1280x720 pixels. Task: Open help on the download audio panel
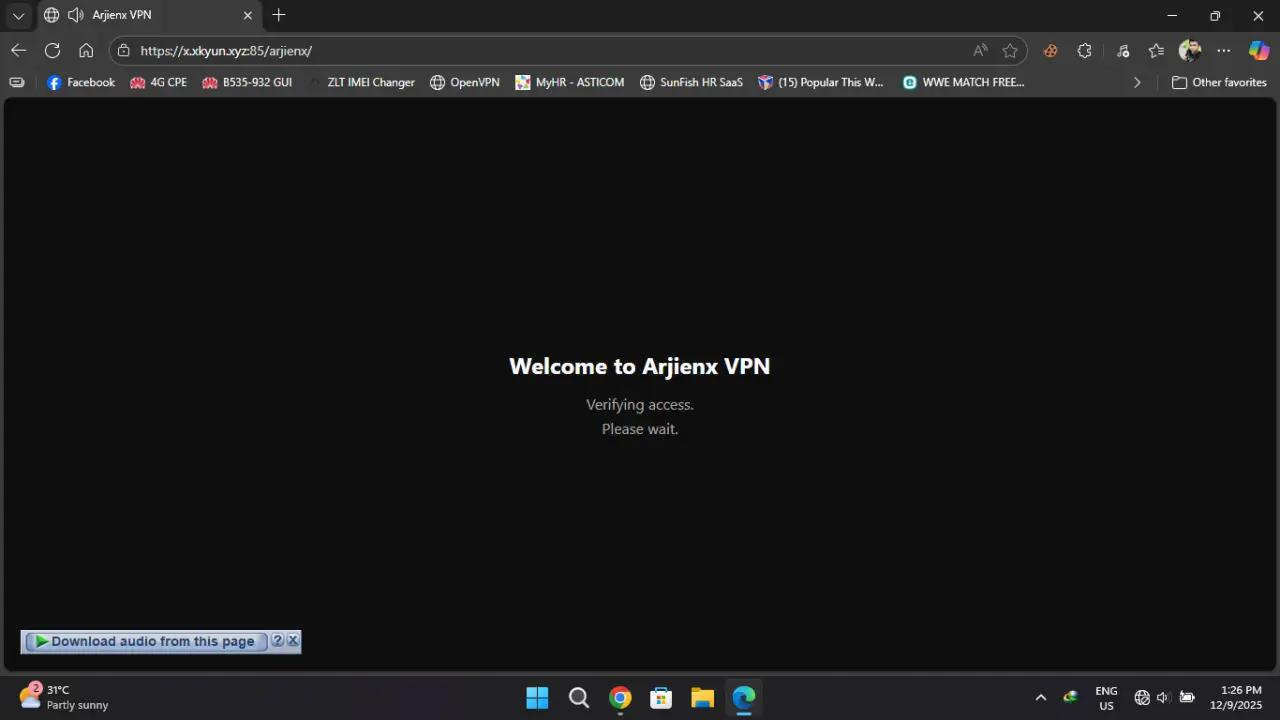tap(278, 641)
